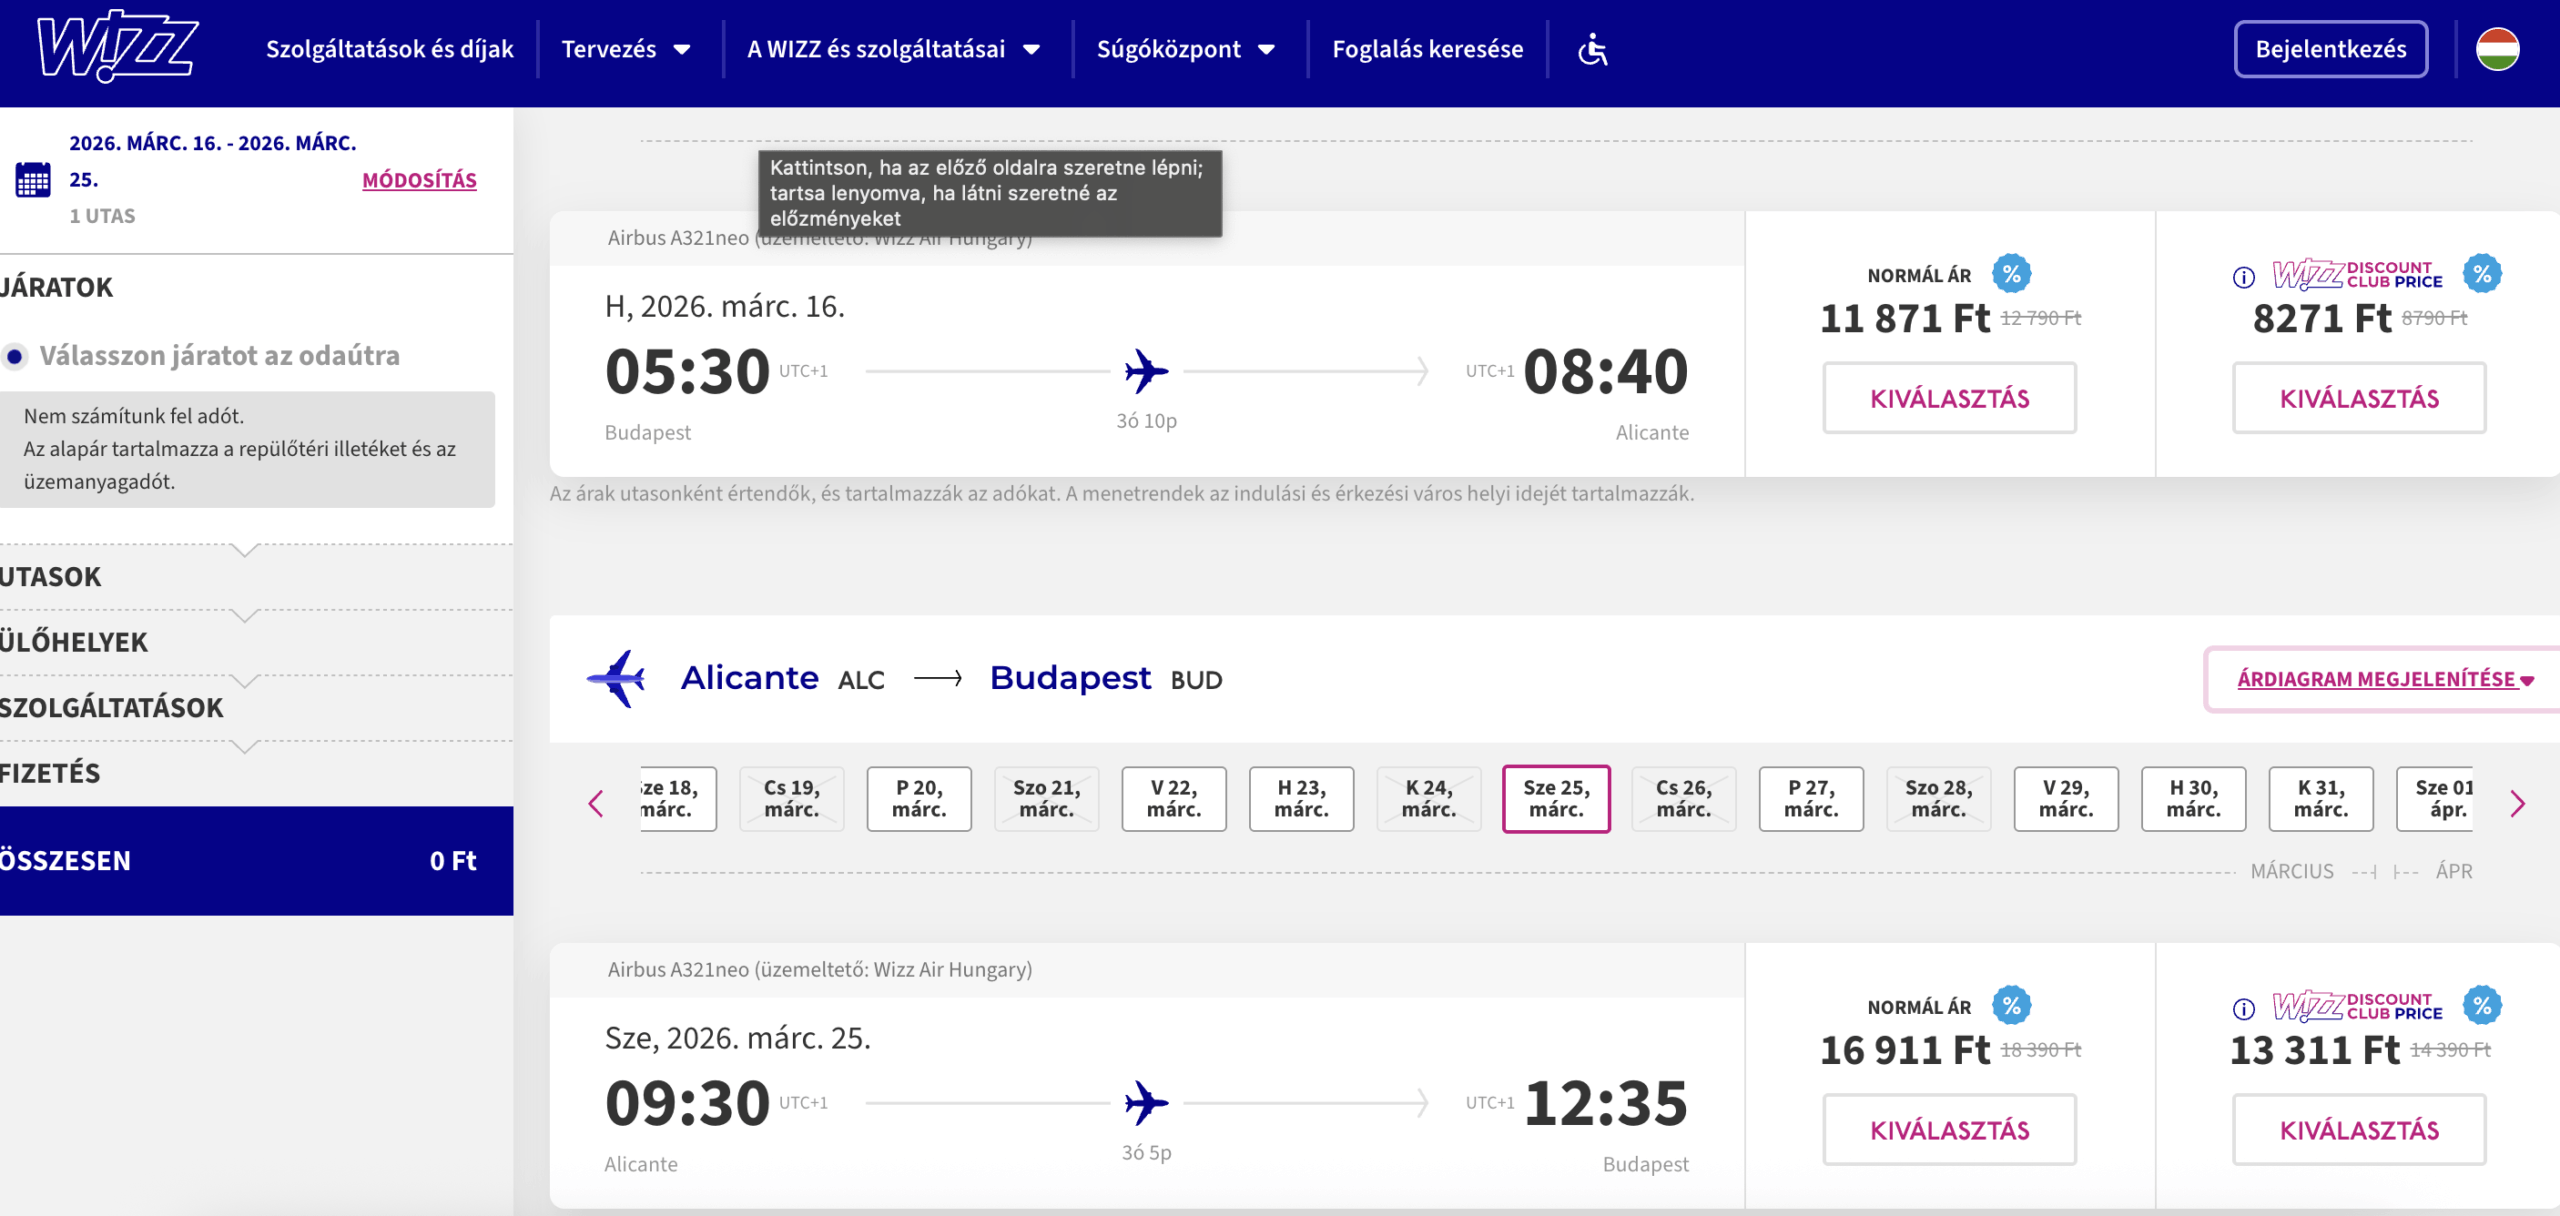
Task: Open the Súgóközpont dropdown menu
Action: click(x=1185, y=49)
